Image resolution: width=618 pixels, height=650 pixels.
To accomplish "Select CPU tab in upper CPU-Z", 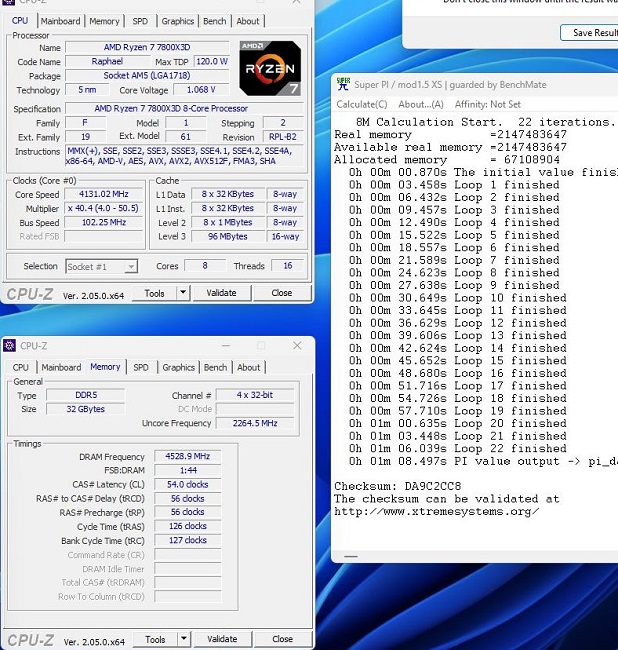I will (x=20, y=21).
